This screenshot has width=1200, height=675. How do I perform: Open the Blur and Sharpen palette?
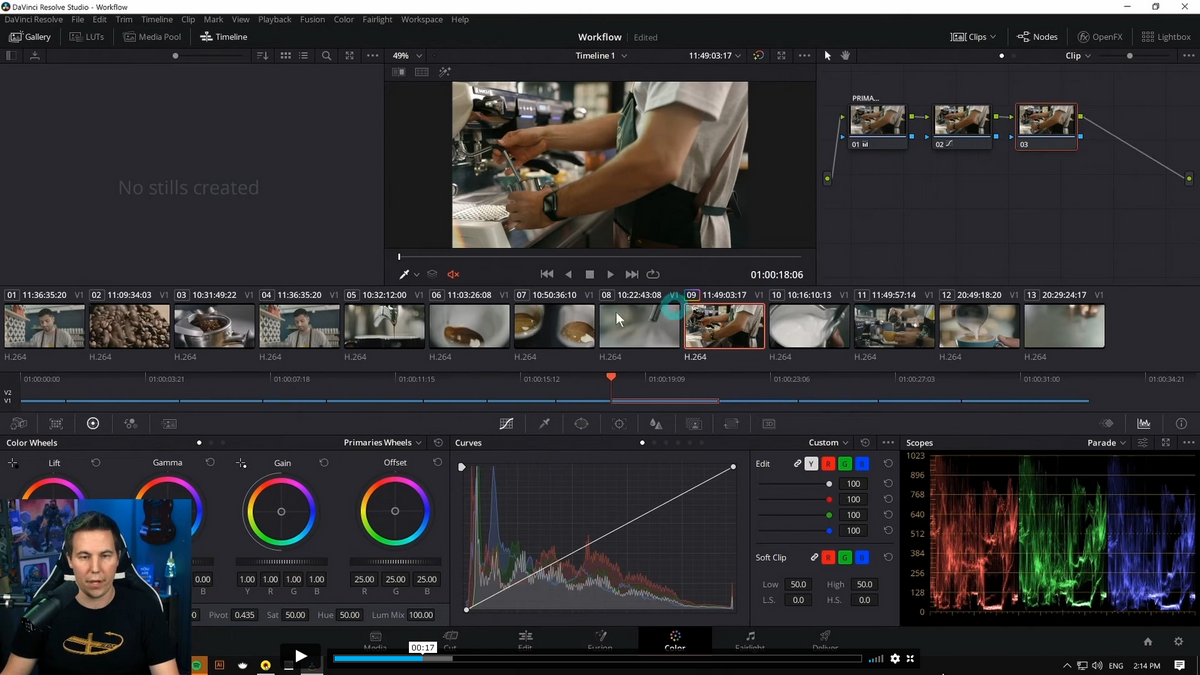point(656,424)
